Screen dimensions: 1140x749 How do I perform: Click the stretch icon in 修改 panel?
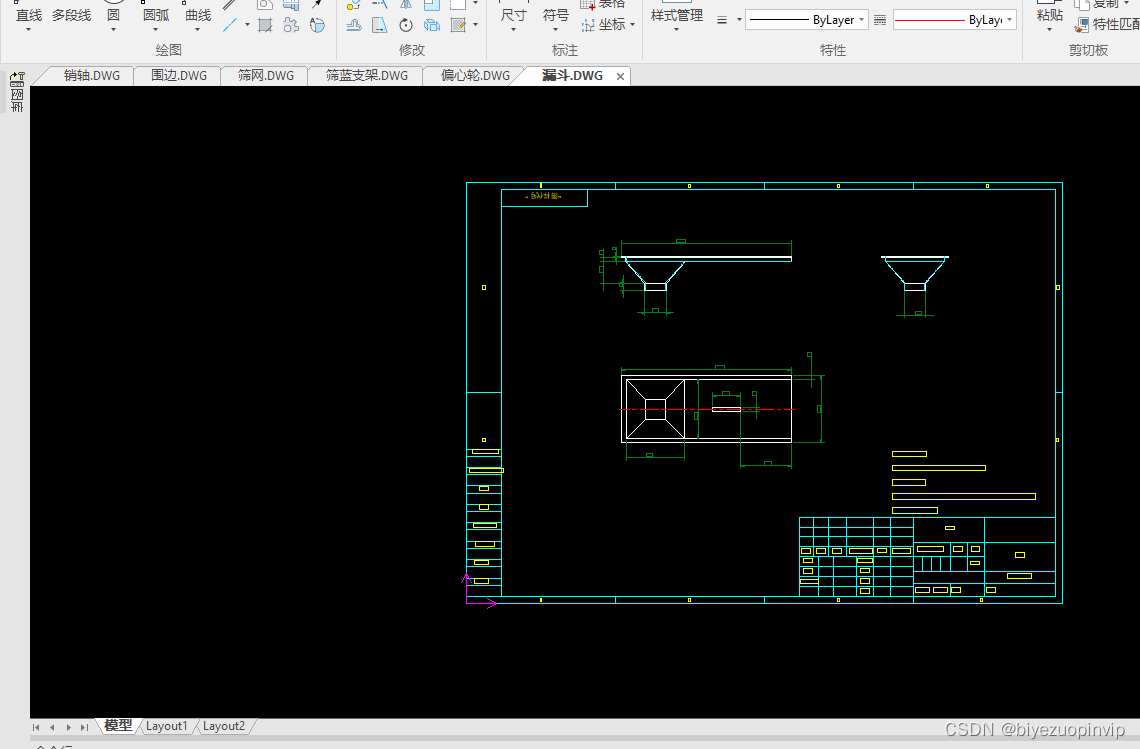click(380, 25)
